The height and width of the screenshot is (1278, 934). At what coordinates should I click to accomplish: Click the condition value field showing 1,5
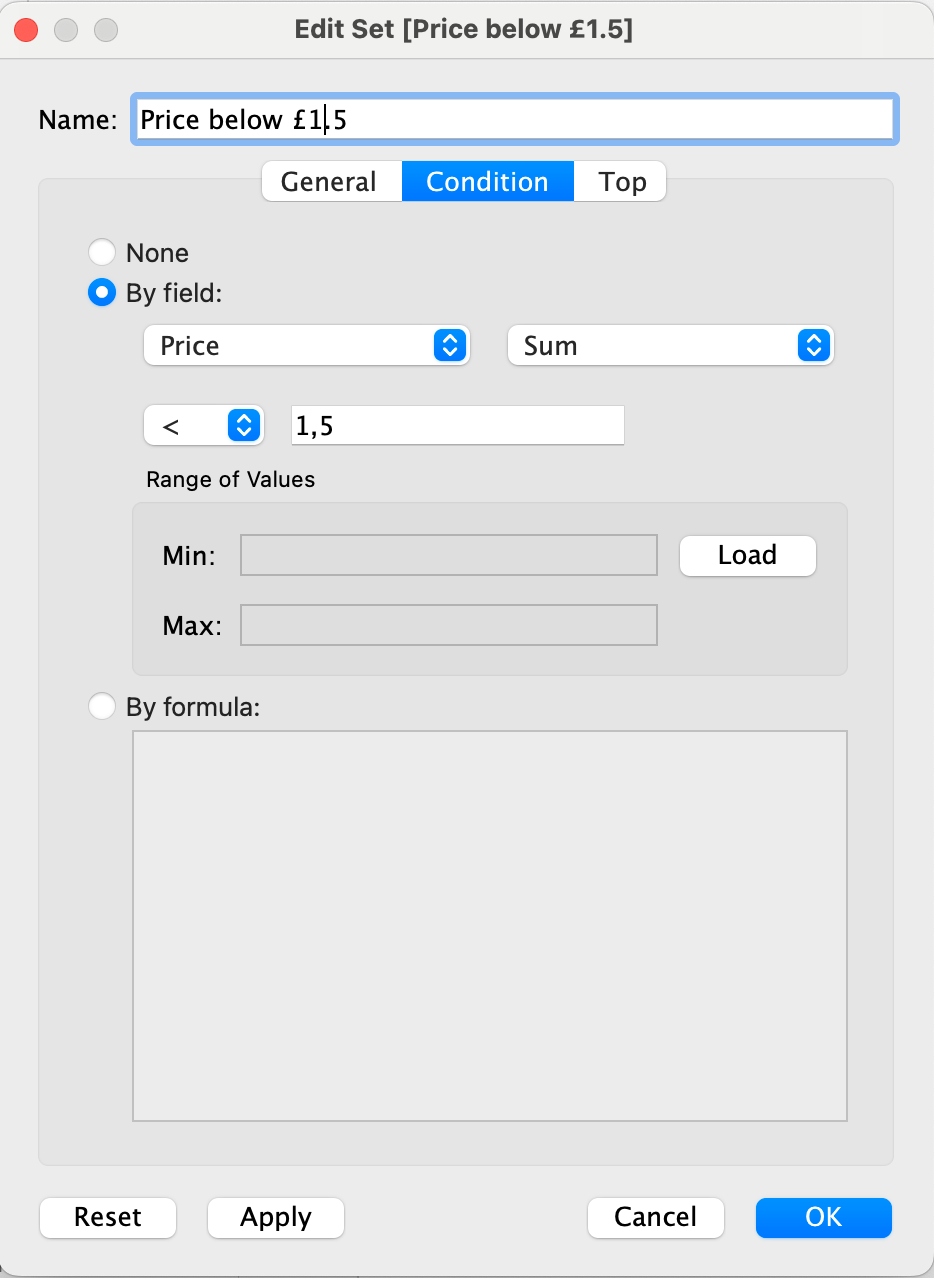[x=458, y=426]
